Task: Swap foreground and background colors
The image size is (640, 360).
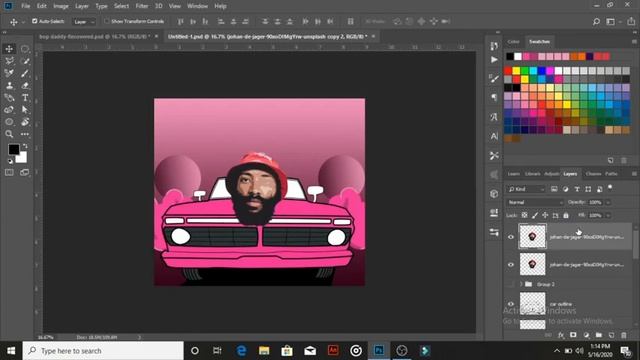Action: coord(25,146)
